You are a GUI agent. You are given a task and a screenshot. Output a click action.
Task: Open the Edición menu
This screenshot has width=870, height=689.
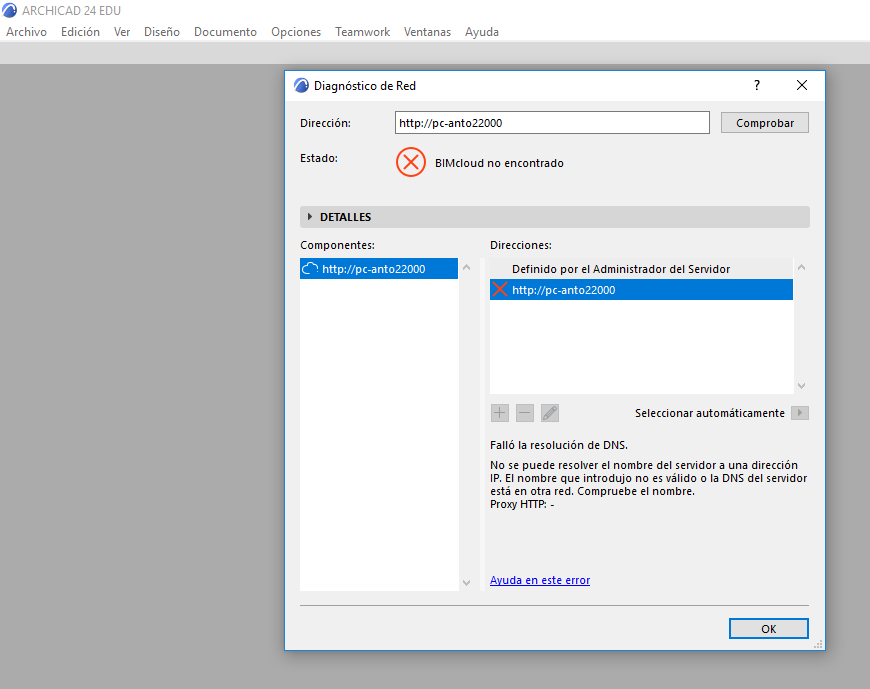(x=80, y=32)
